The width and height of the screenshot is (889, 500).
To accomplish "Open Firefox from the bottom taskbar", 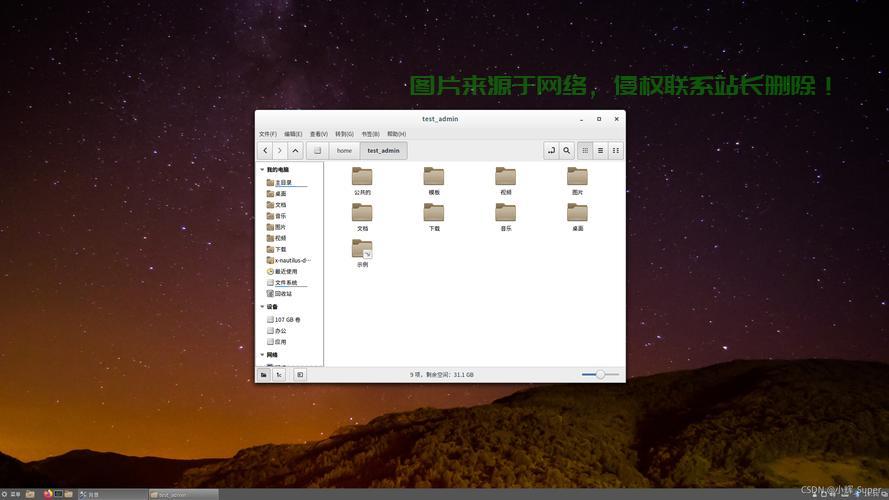I will point(48,494).
